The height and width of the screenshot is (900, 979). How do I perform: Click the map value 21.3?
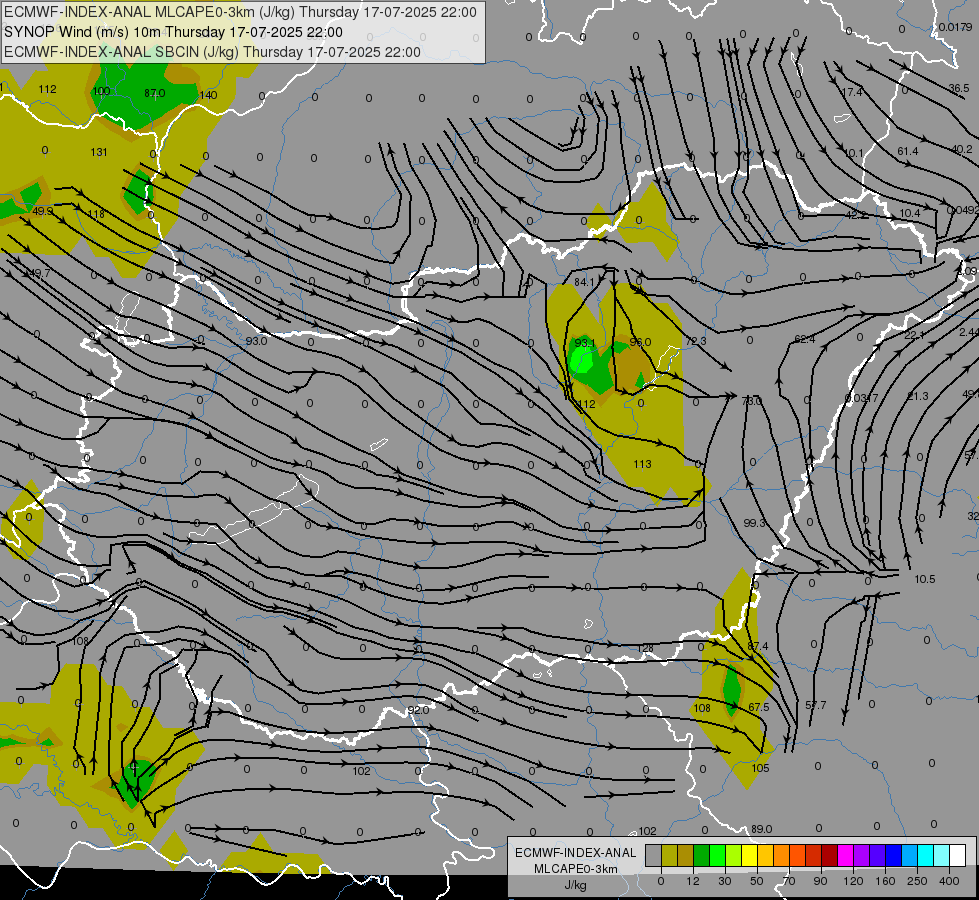point(918,396)
